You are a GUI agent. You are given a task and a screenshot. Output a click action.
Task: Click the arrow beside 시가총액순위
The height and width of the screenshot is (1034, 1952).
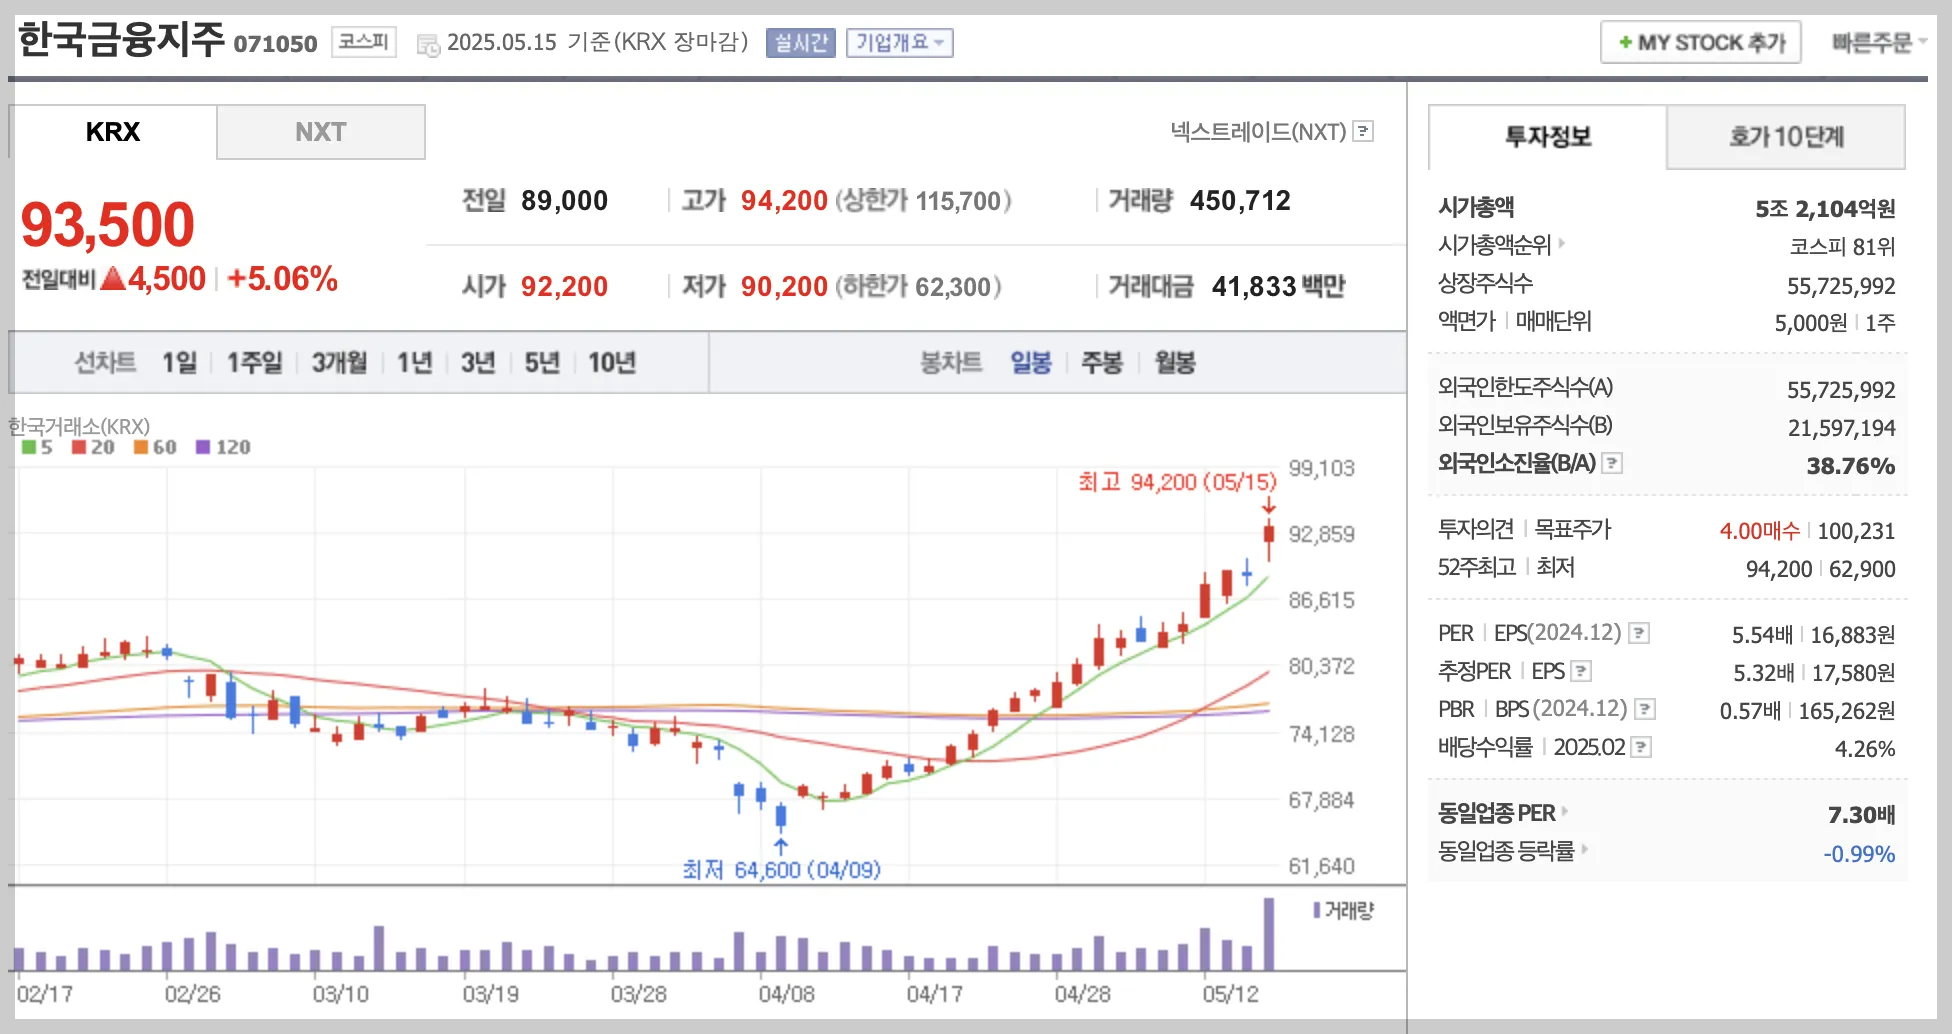pos(1562,243)
